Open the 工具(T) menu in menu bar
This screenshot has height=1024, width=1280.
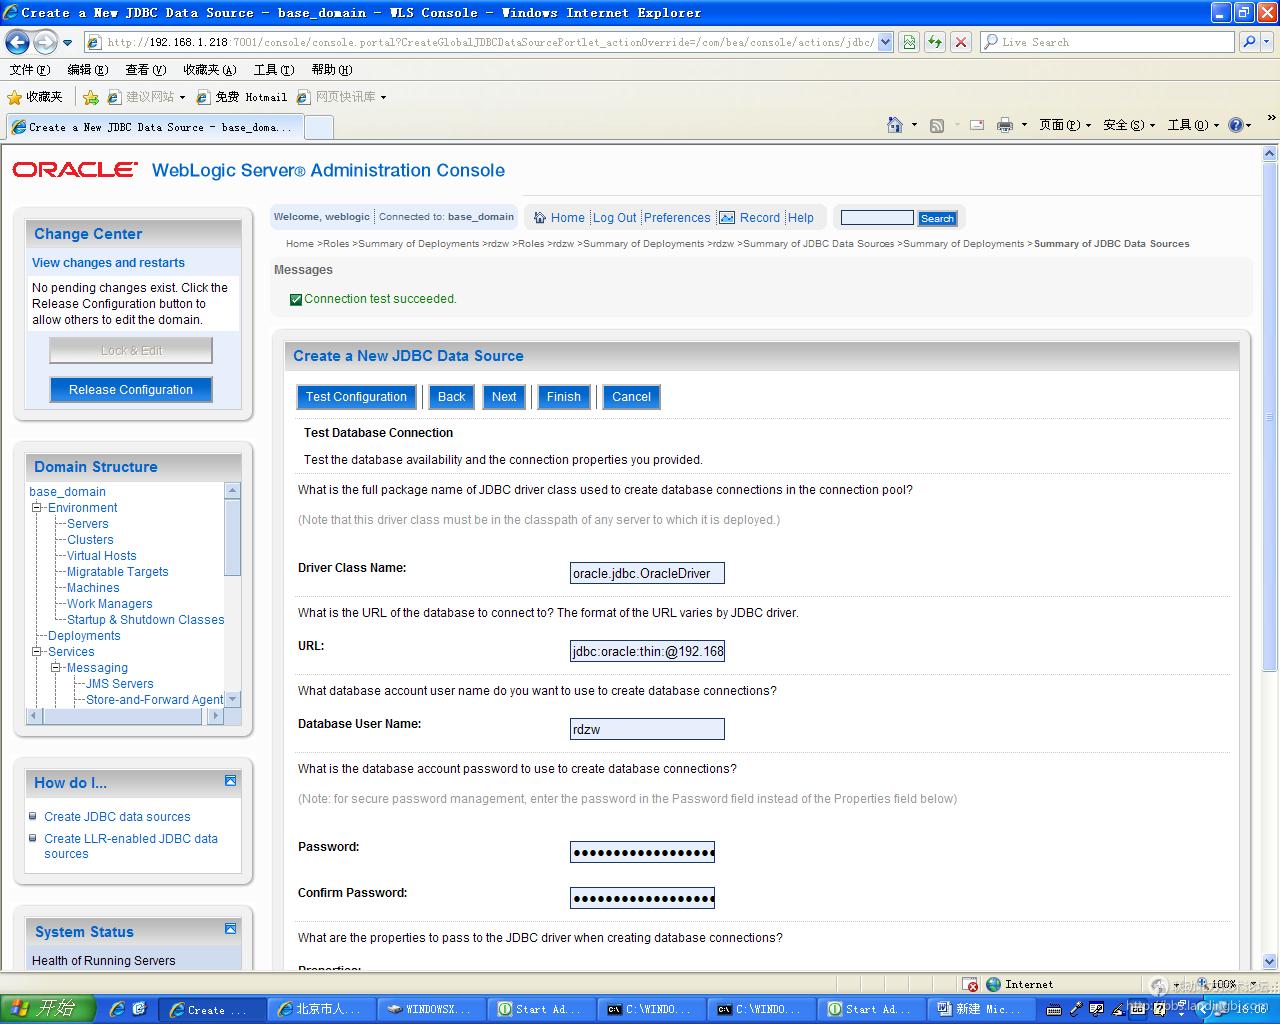[x=273, y=70]
